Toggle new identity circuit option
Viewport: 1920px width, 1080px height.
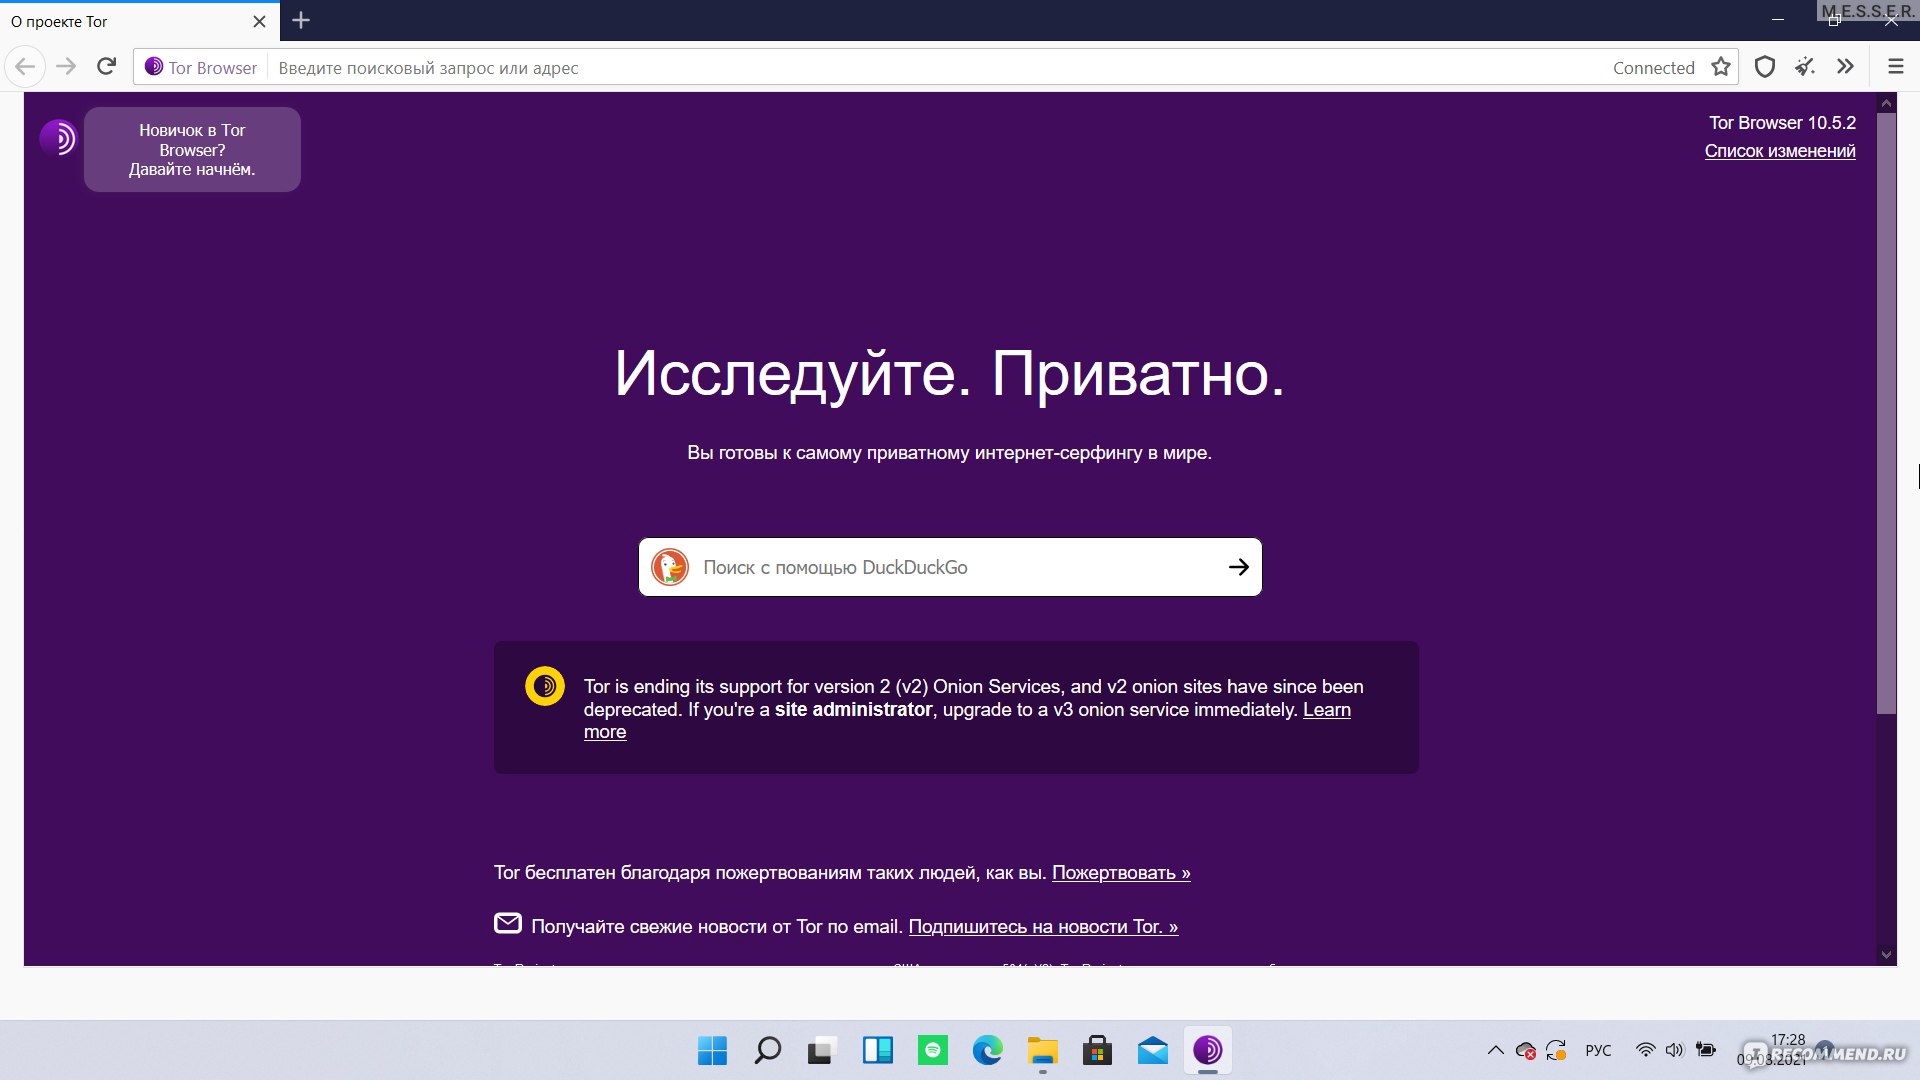pos(1807,67)
